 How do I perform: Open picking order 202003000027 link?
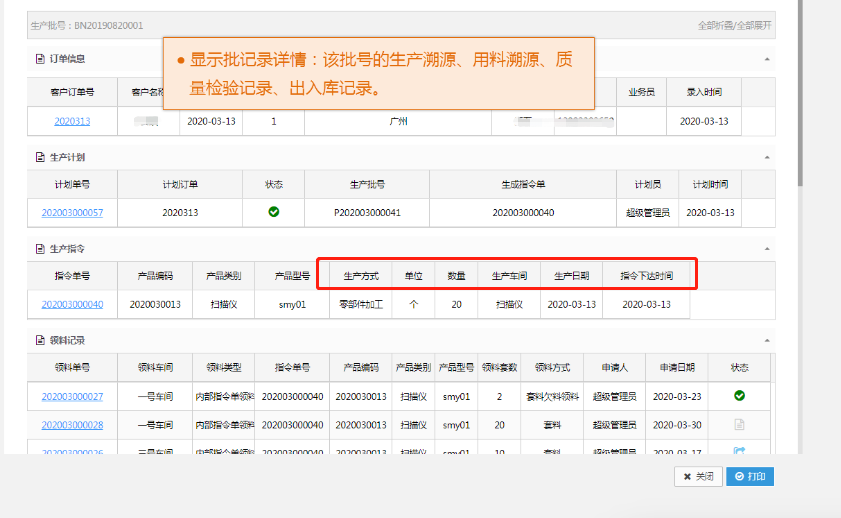tap(72, 396)
